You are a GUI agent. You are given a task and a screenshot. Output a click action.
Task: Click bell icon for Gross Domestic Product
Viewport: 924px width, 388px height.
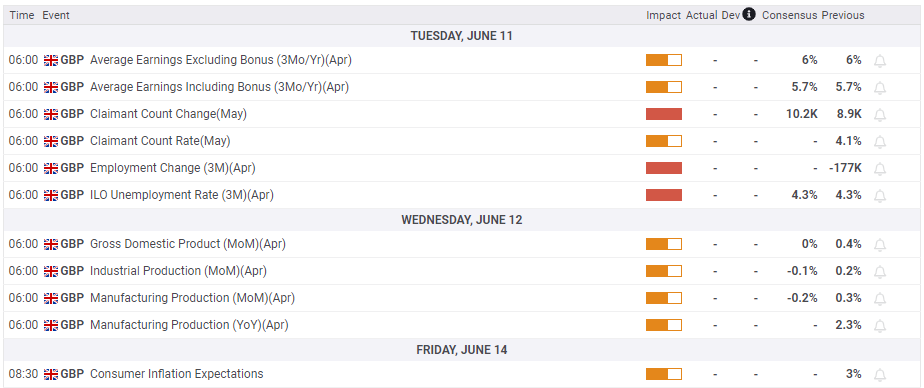tap(880, 245)
